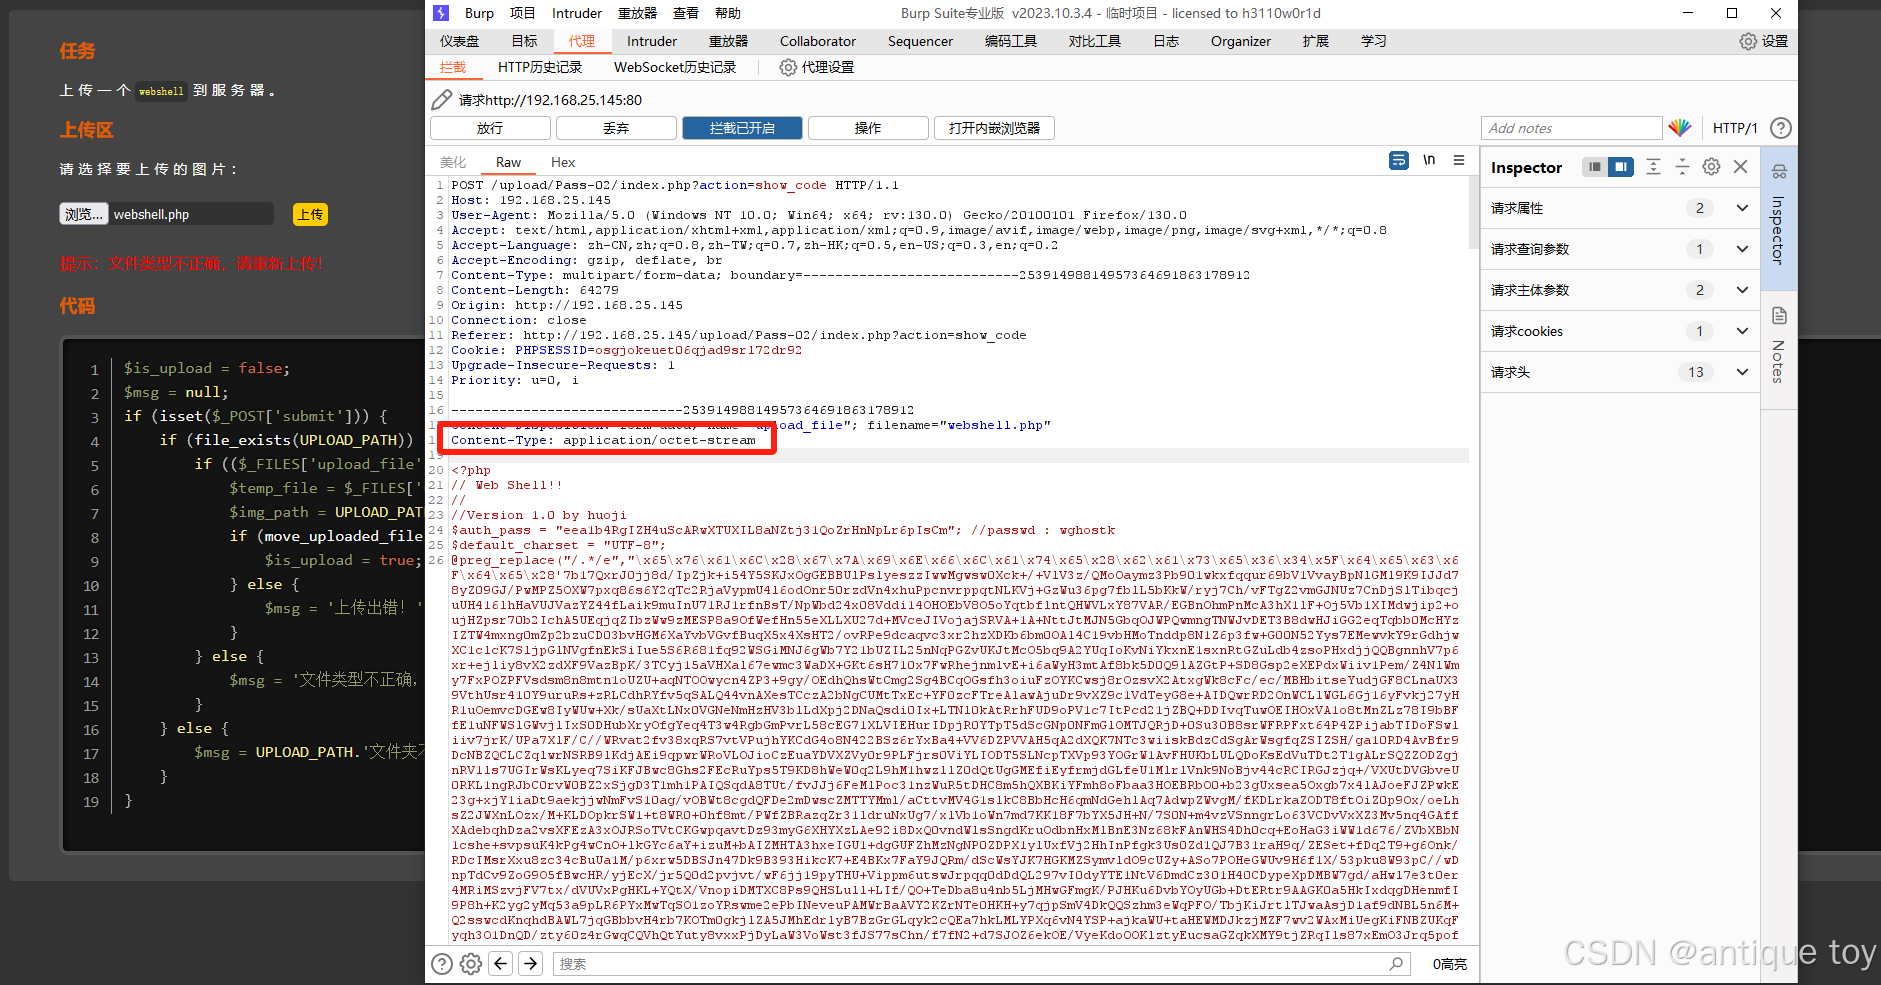This screenshot has height=985, width=1881.
Task: Click the PHPSESSID cookie value text
Action: [x=698, y=350]
